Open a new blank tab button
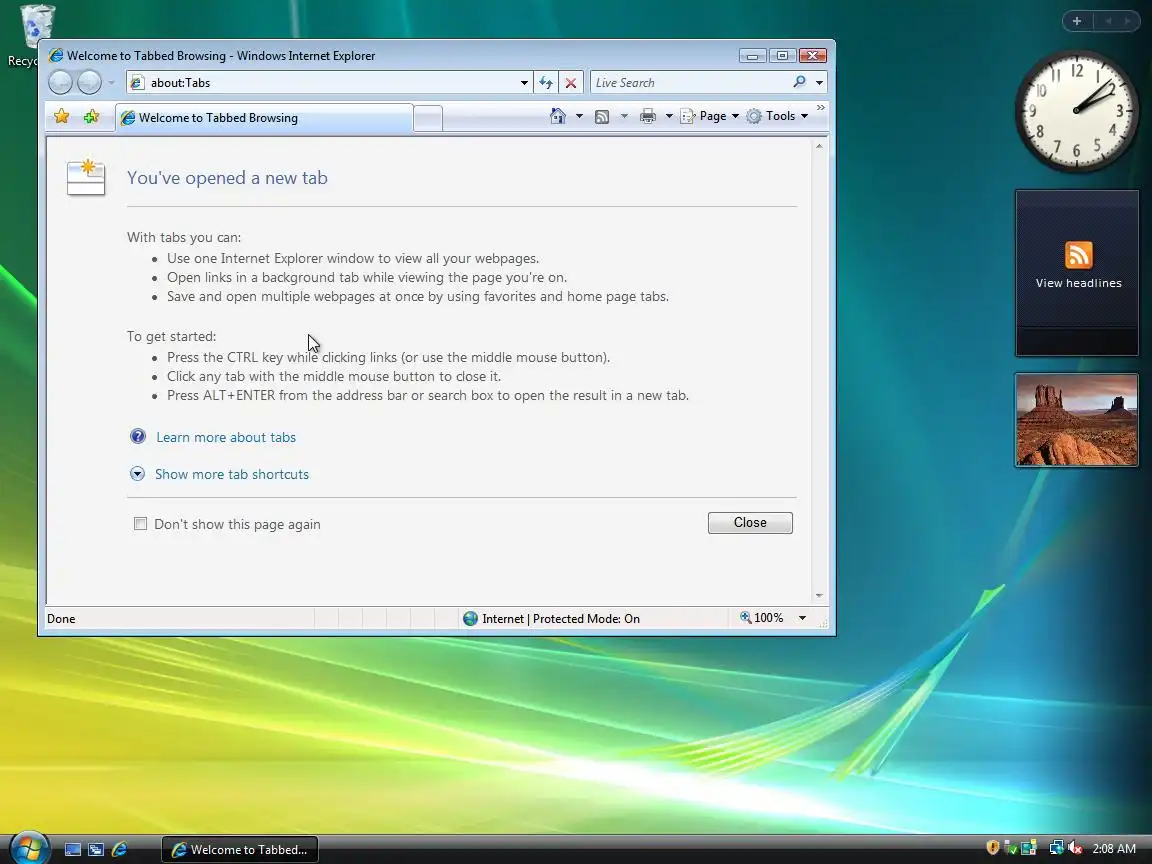The width and height of the screenshot is (1152, 864). pyautogui.click(x=428, y=118)
